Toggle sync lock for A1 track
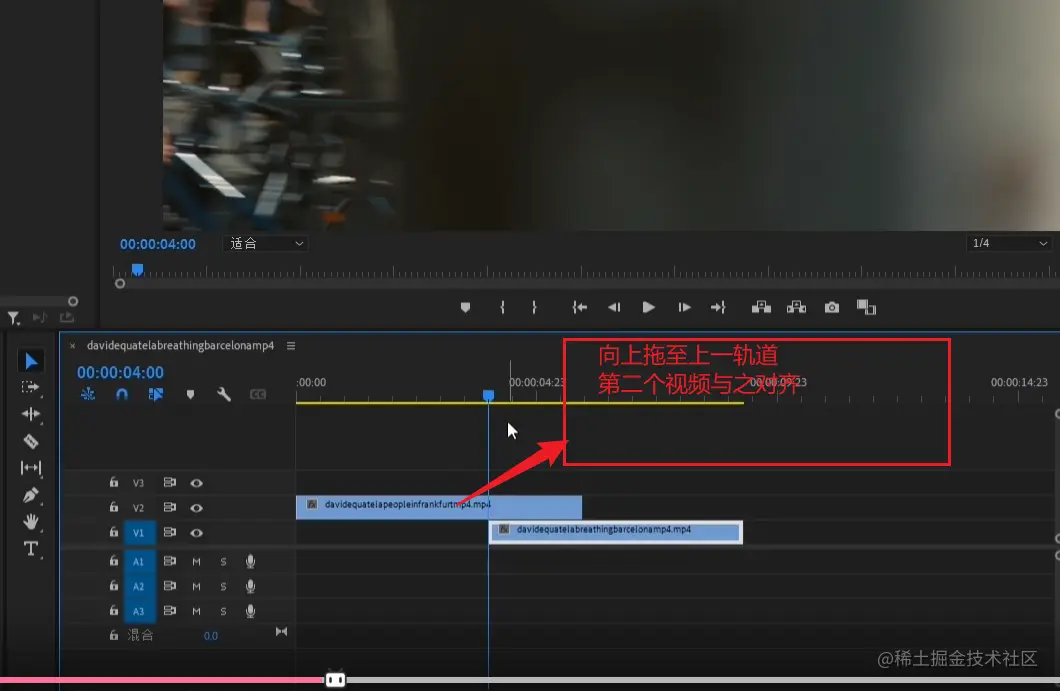 point(170,561)
